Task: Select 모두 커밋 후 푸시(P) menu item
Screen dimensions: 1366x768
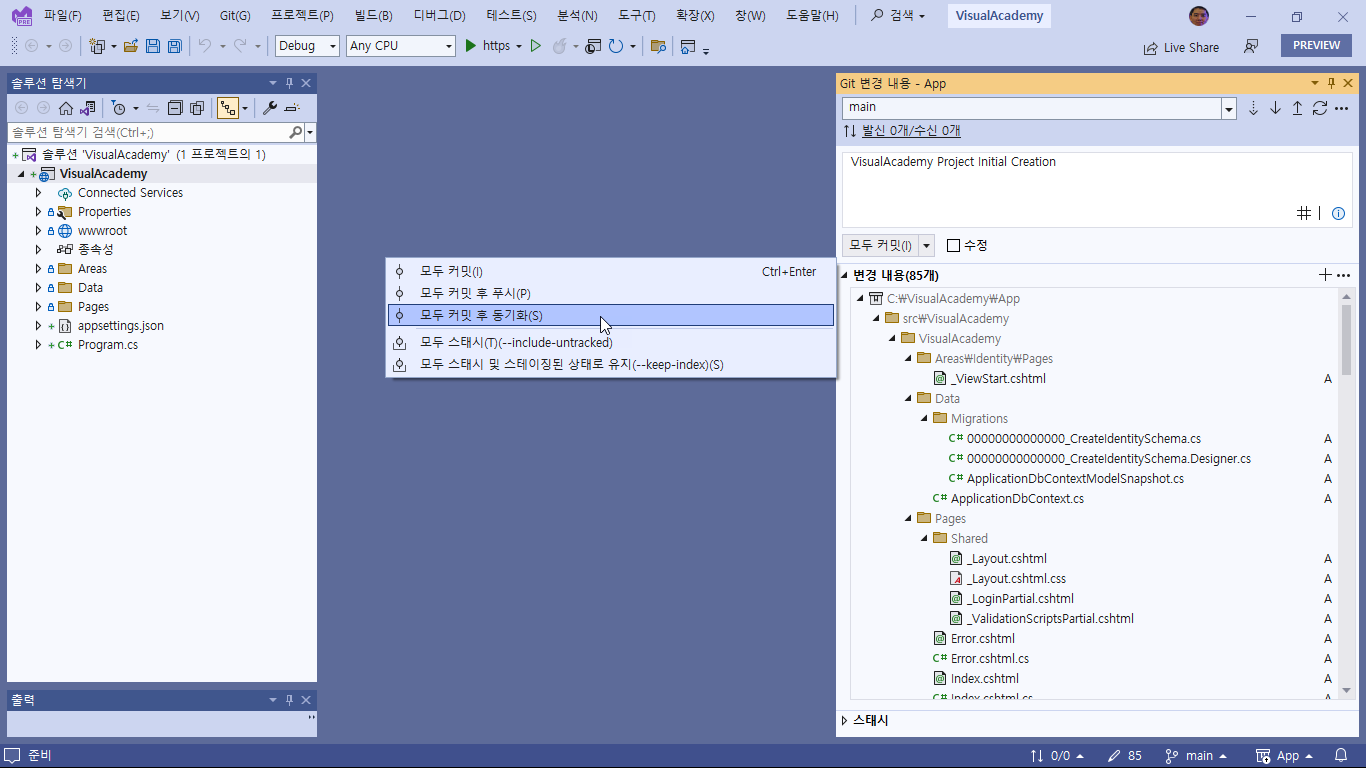Action: tap(475, 293)
